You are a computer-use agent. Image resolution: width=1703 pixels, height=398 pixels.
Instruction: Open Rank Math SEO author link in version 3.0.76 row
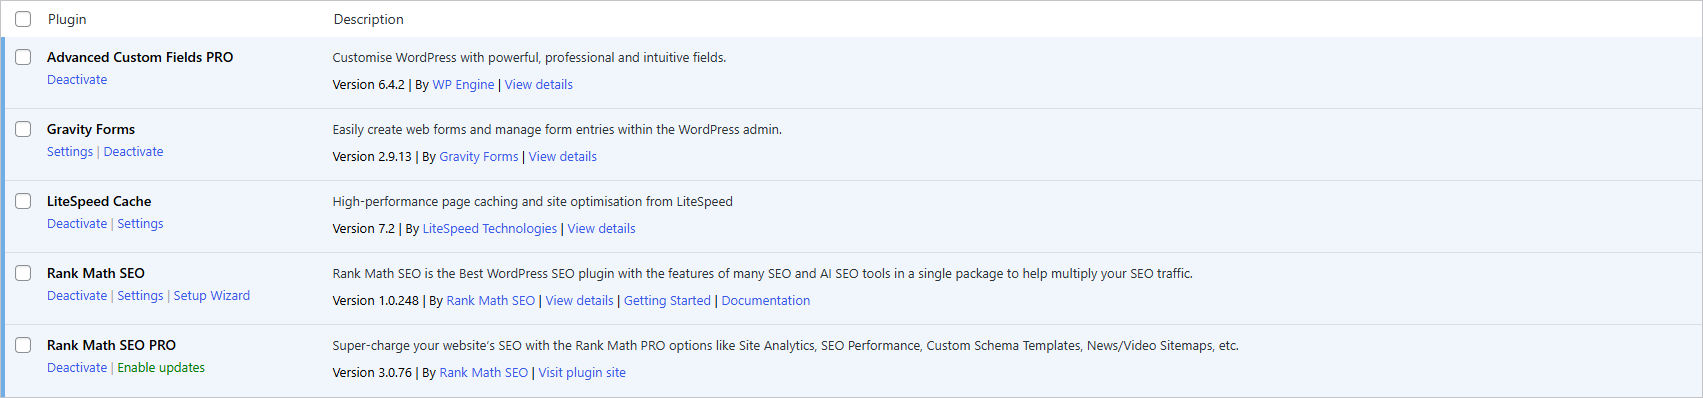pos(484,373)
